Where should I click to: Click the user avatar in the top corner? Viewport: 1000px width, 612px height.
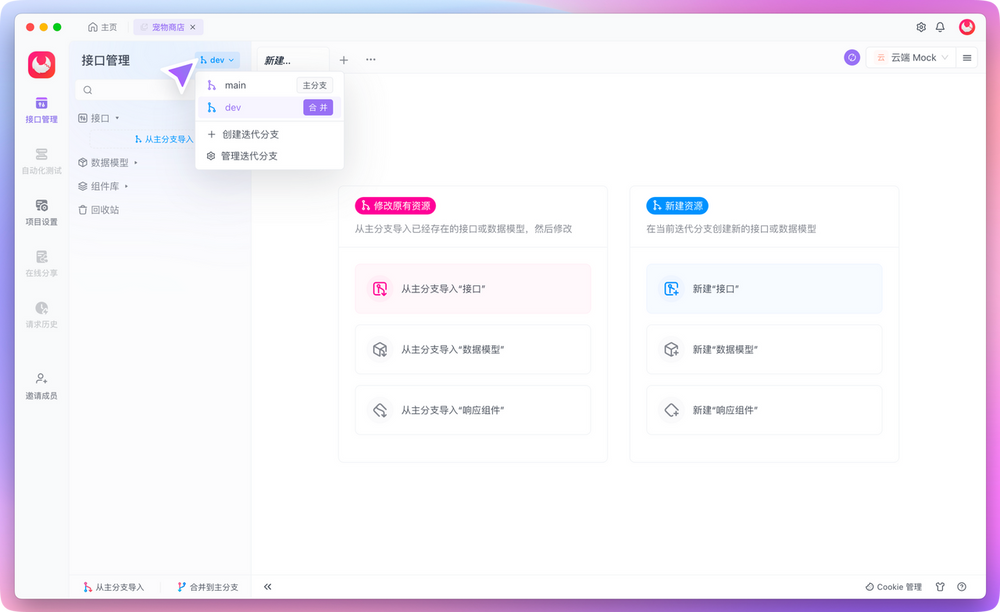[x=966, y=27]
